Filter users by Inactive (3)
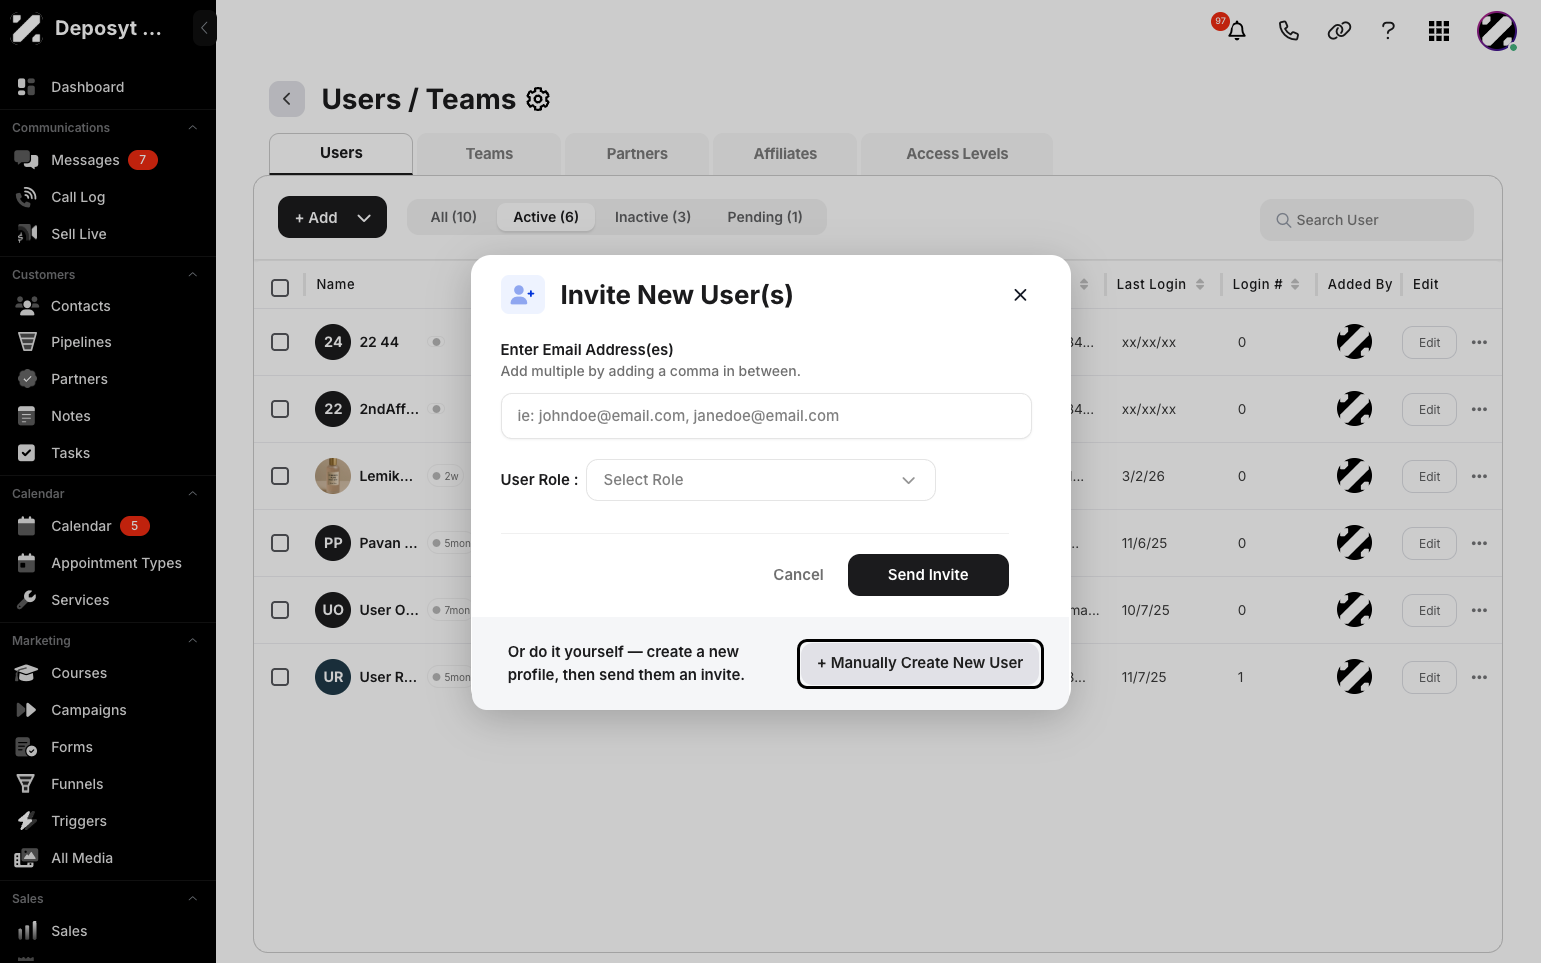The image size is (1541, 963). coord(653,217)
